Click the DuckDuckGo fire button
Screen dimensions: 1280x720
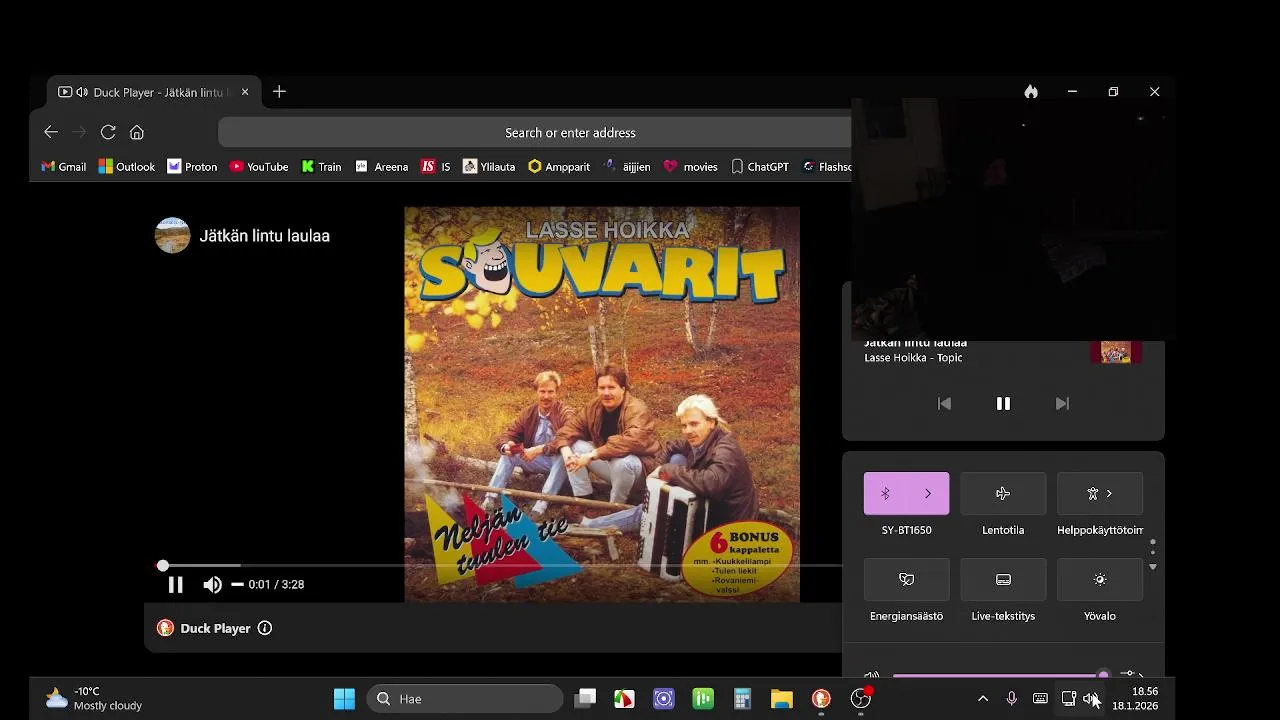(x=1031, y=91)
